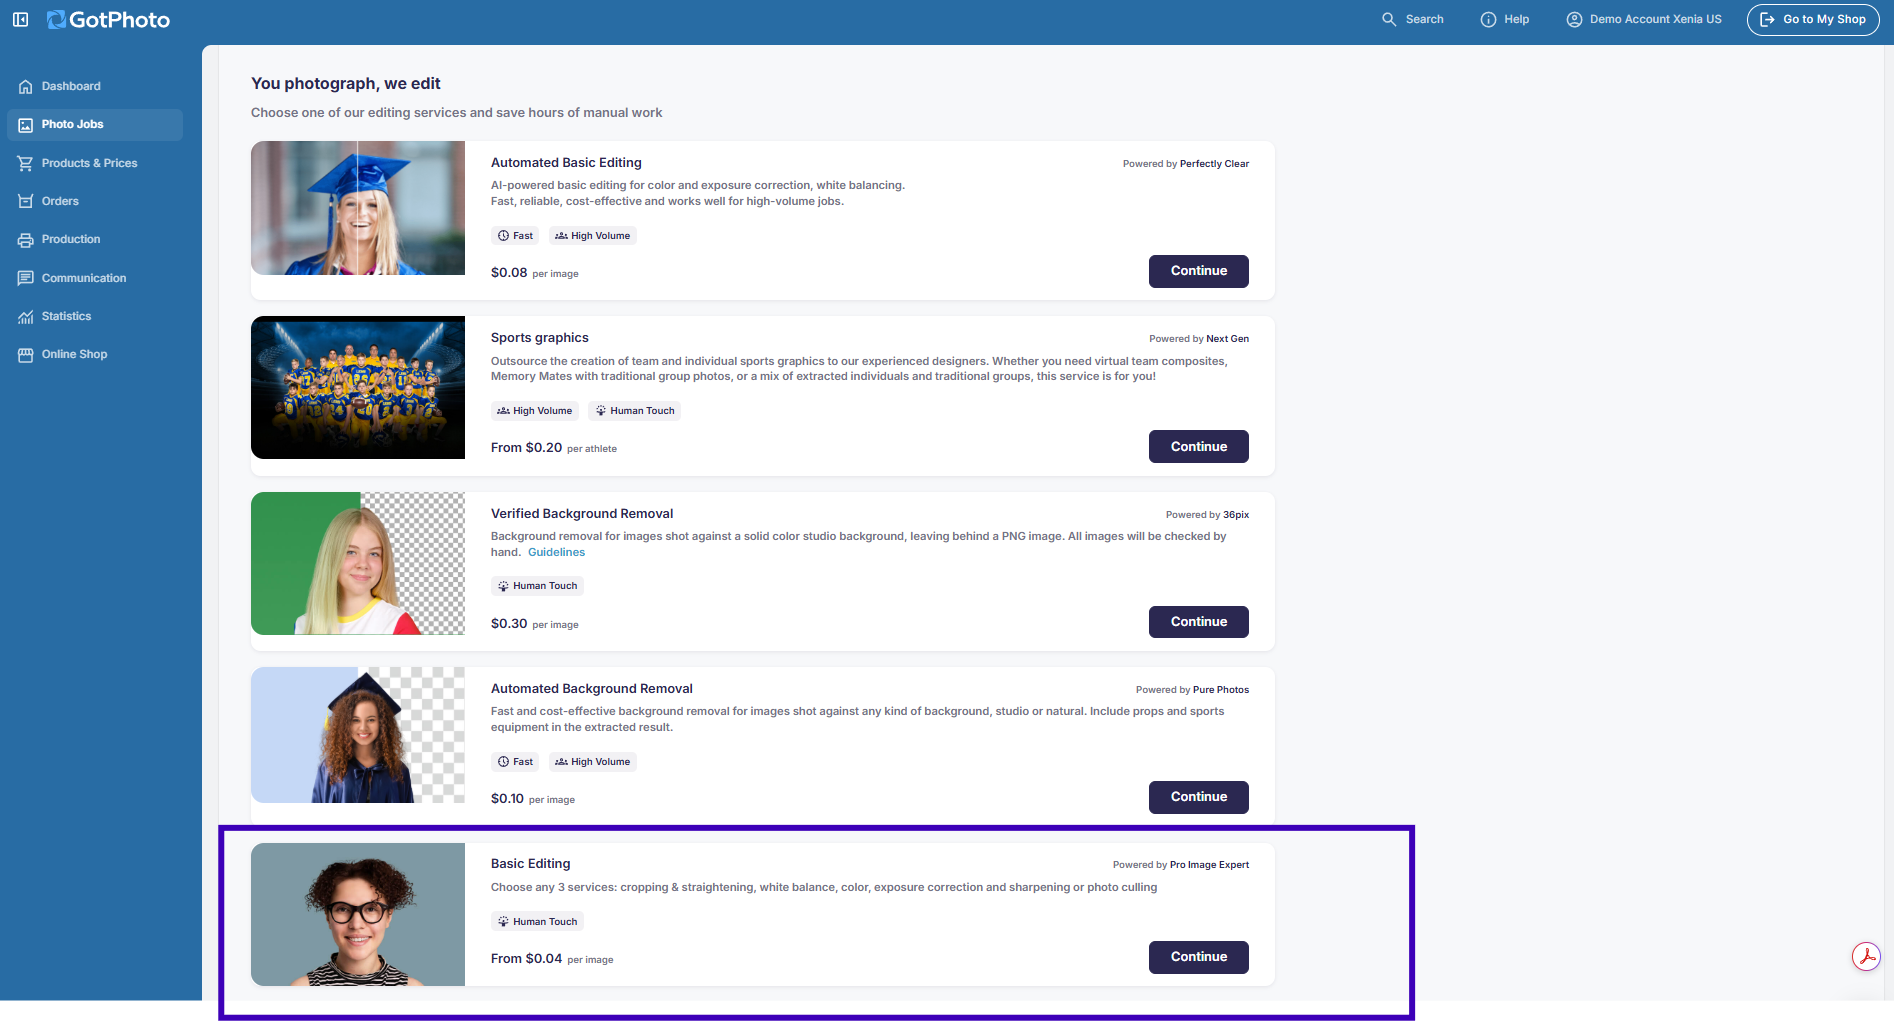1894x1021 pixels.
Task: Click the $0.08 per image price
Action: (x=535, y=273)
